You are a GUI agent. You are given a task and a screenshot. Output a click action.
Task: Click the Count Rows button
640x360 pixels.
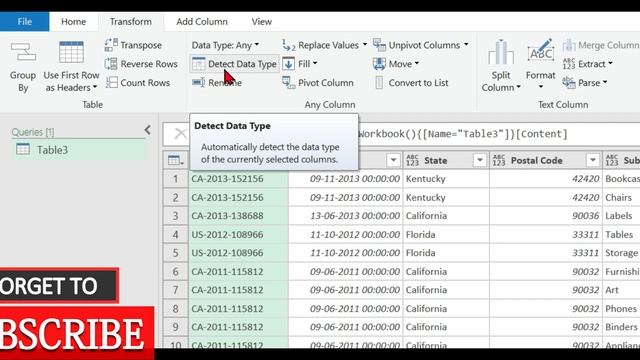click(138, 82)
